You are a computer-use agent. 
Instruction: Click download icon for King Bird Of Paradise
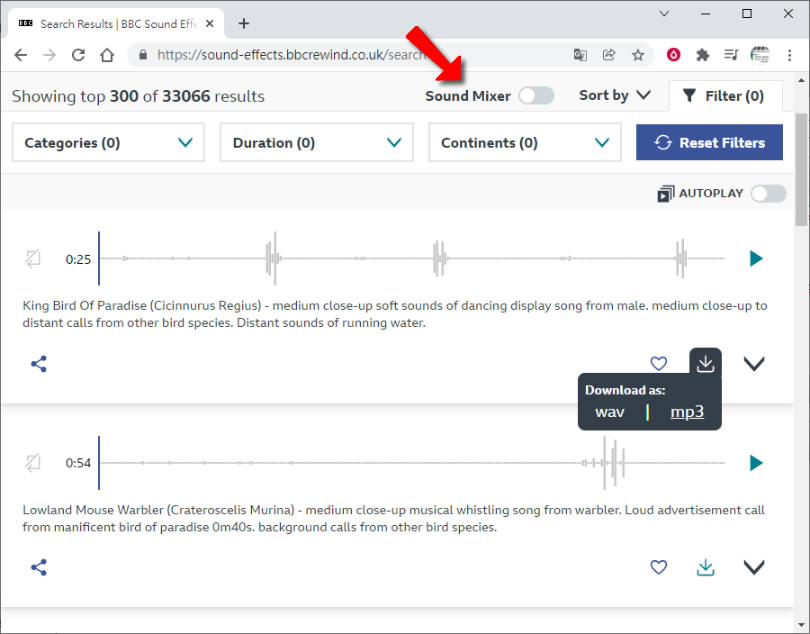click(705, 363)
